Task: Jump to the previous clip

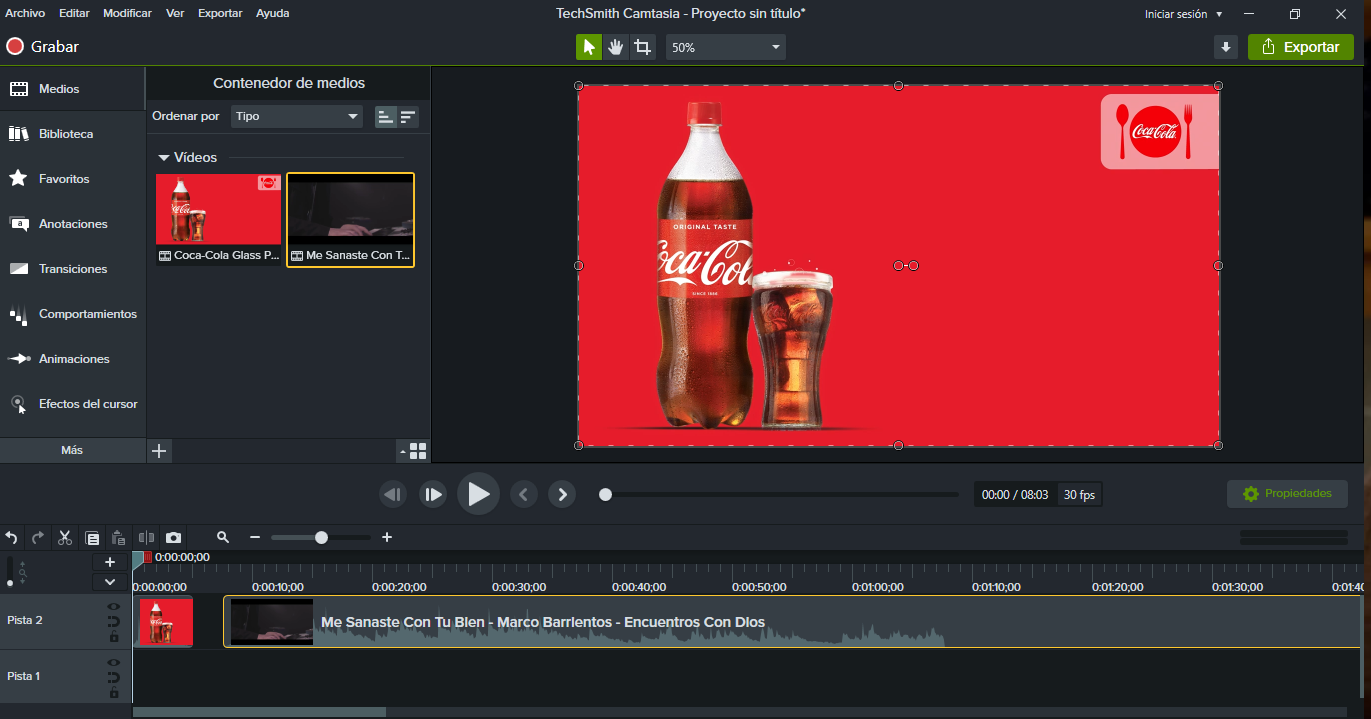Action: 523,494
